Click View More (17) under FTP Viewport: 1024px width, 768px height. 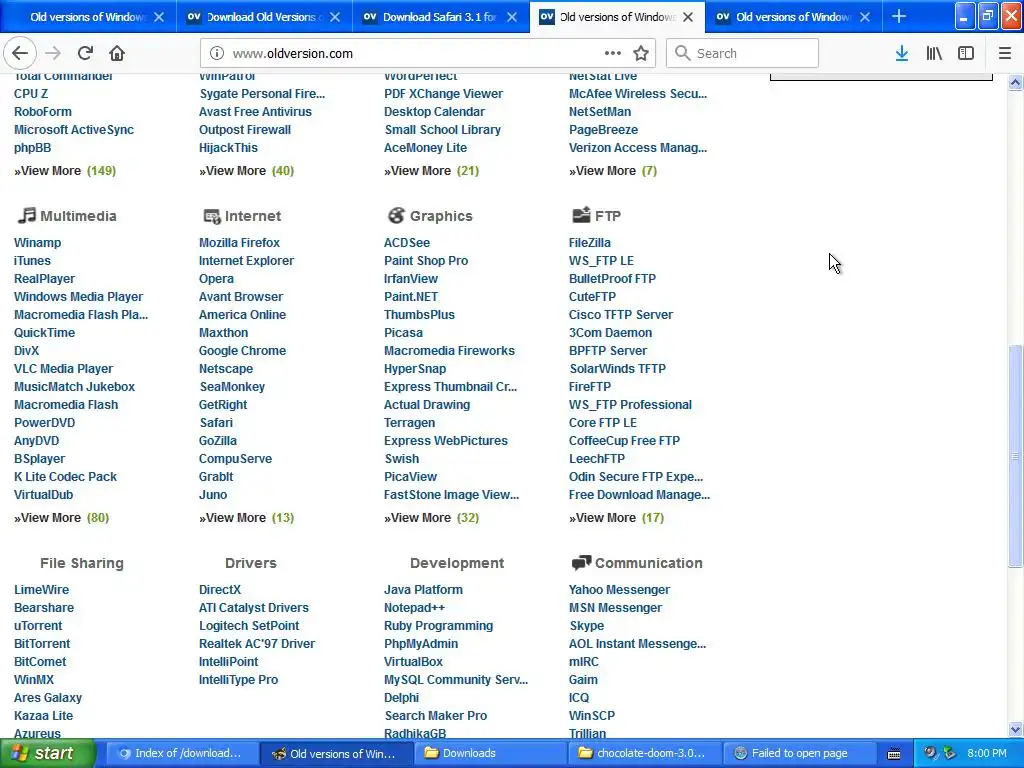616,518
